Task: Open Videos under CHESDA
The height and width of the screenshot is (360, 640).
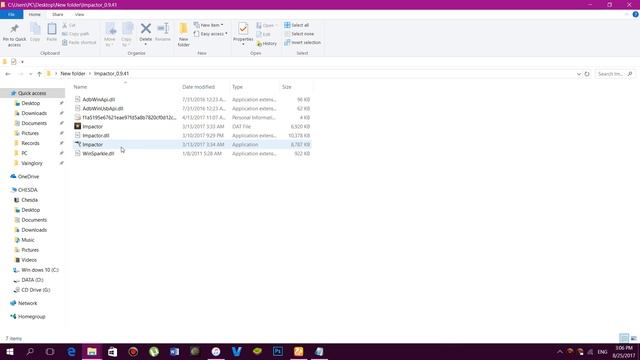Action: pos(29,260)
